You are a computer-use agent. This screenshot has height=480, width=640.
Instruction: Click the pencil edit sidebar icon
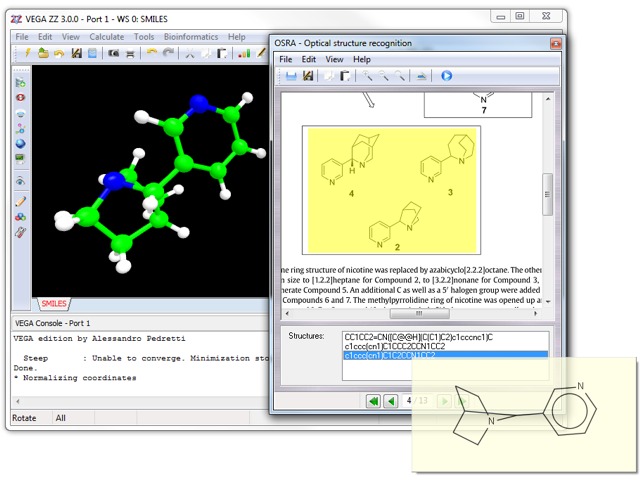pos(20,201)
